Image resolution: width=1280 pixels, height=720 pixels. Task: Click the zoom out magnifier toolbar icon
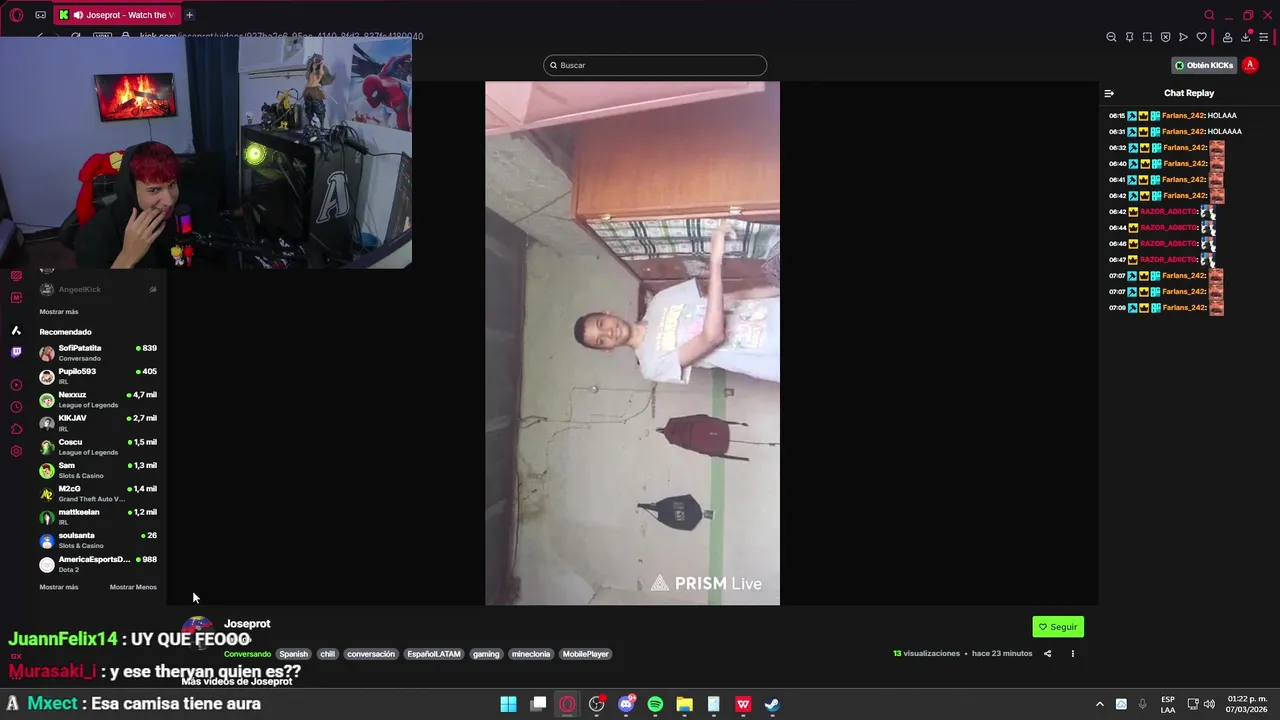(1111, 37)
